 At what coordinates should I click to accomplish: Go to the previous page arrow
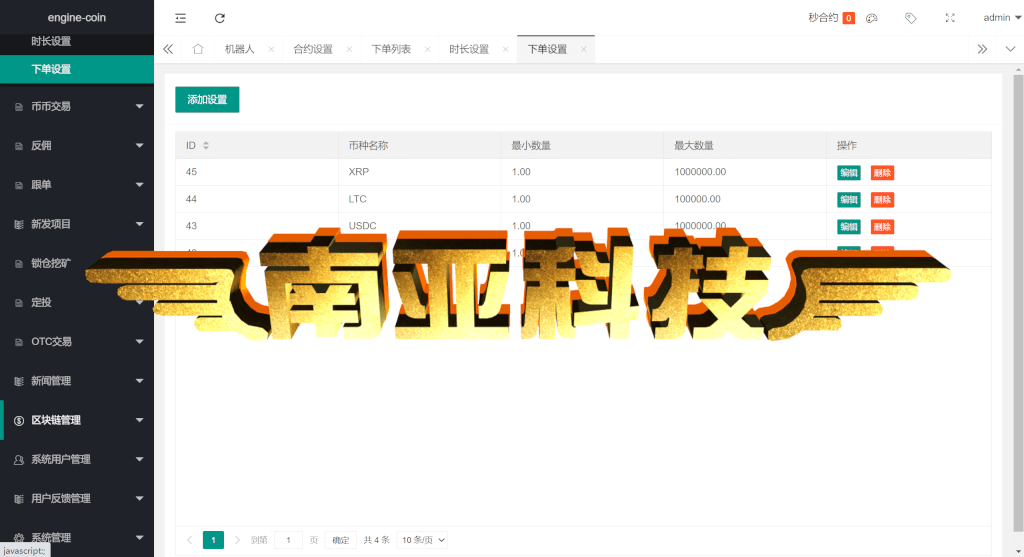click(189, 540)
